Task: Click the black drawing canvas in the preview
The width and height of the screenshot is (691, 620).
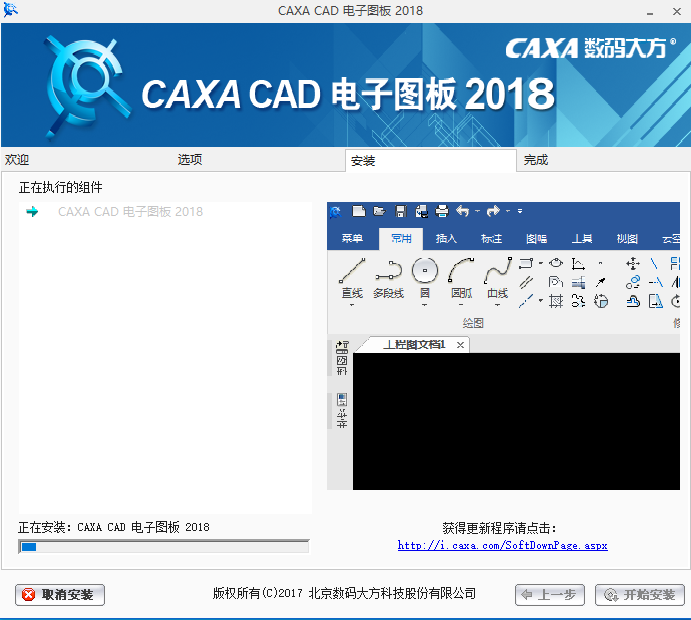Action: pyautogui.click(x=516, y=421)
